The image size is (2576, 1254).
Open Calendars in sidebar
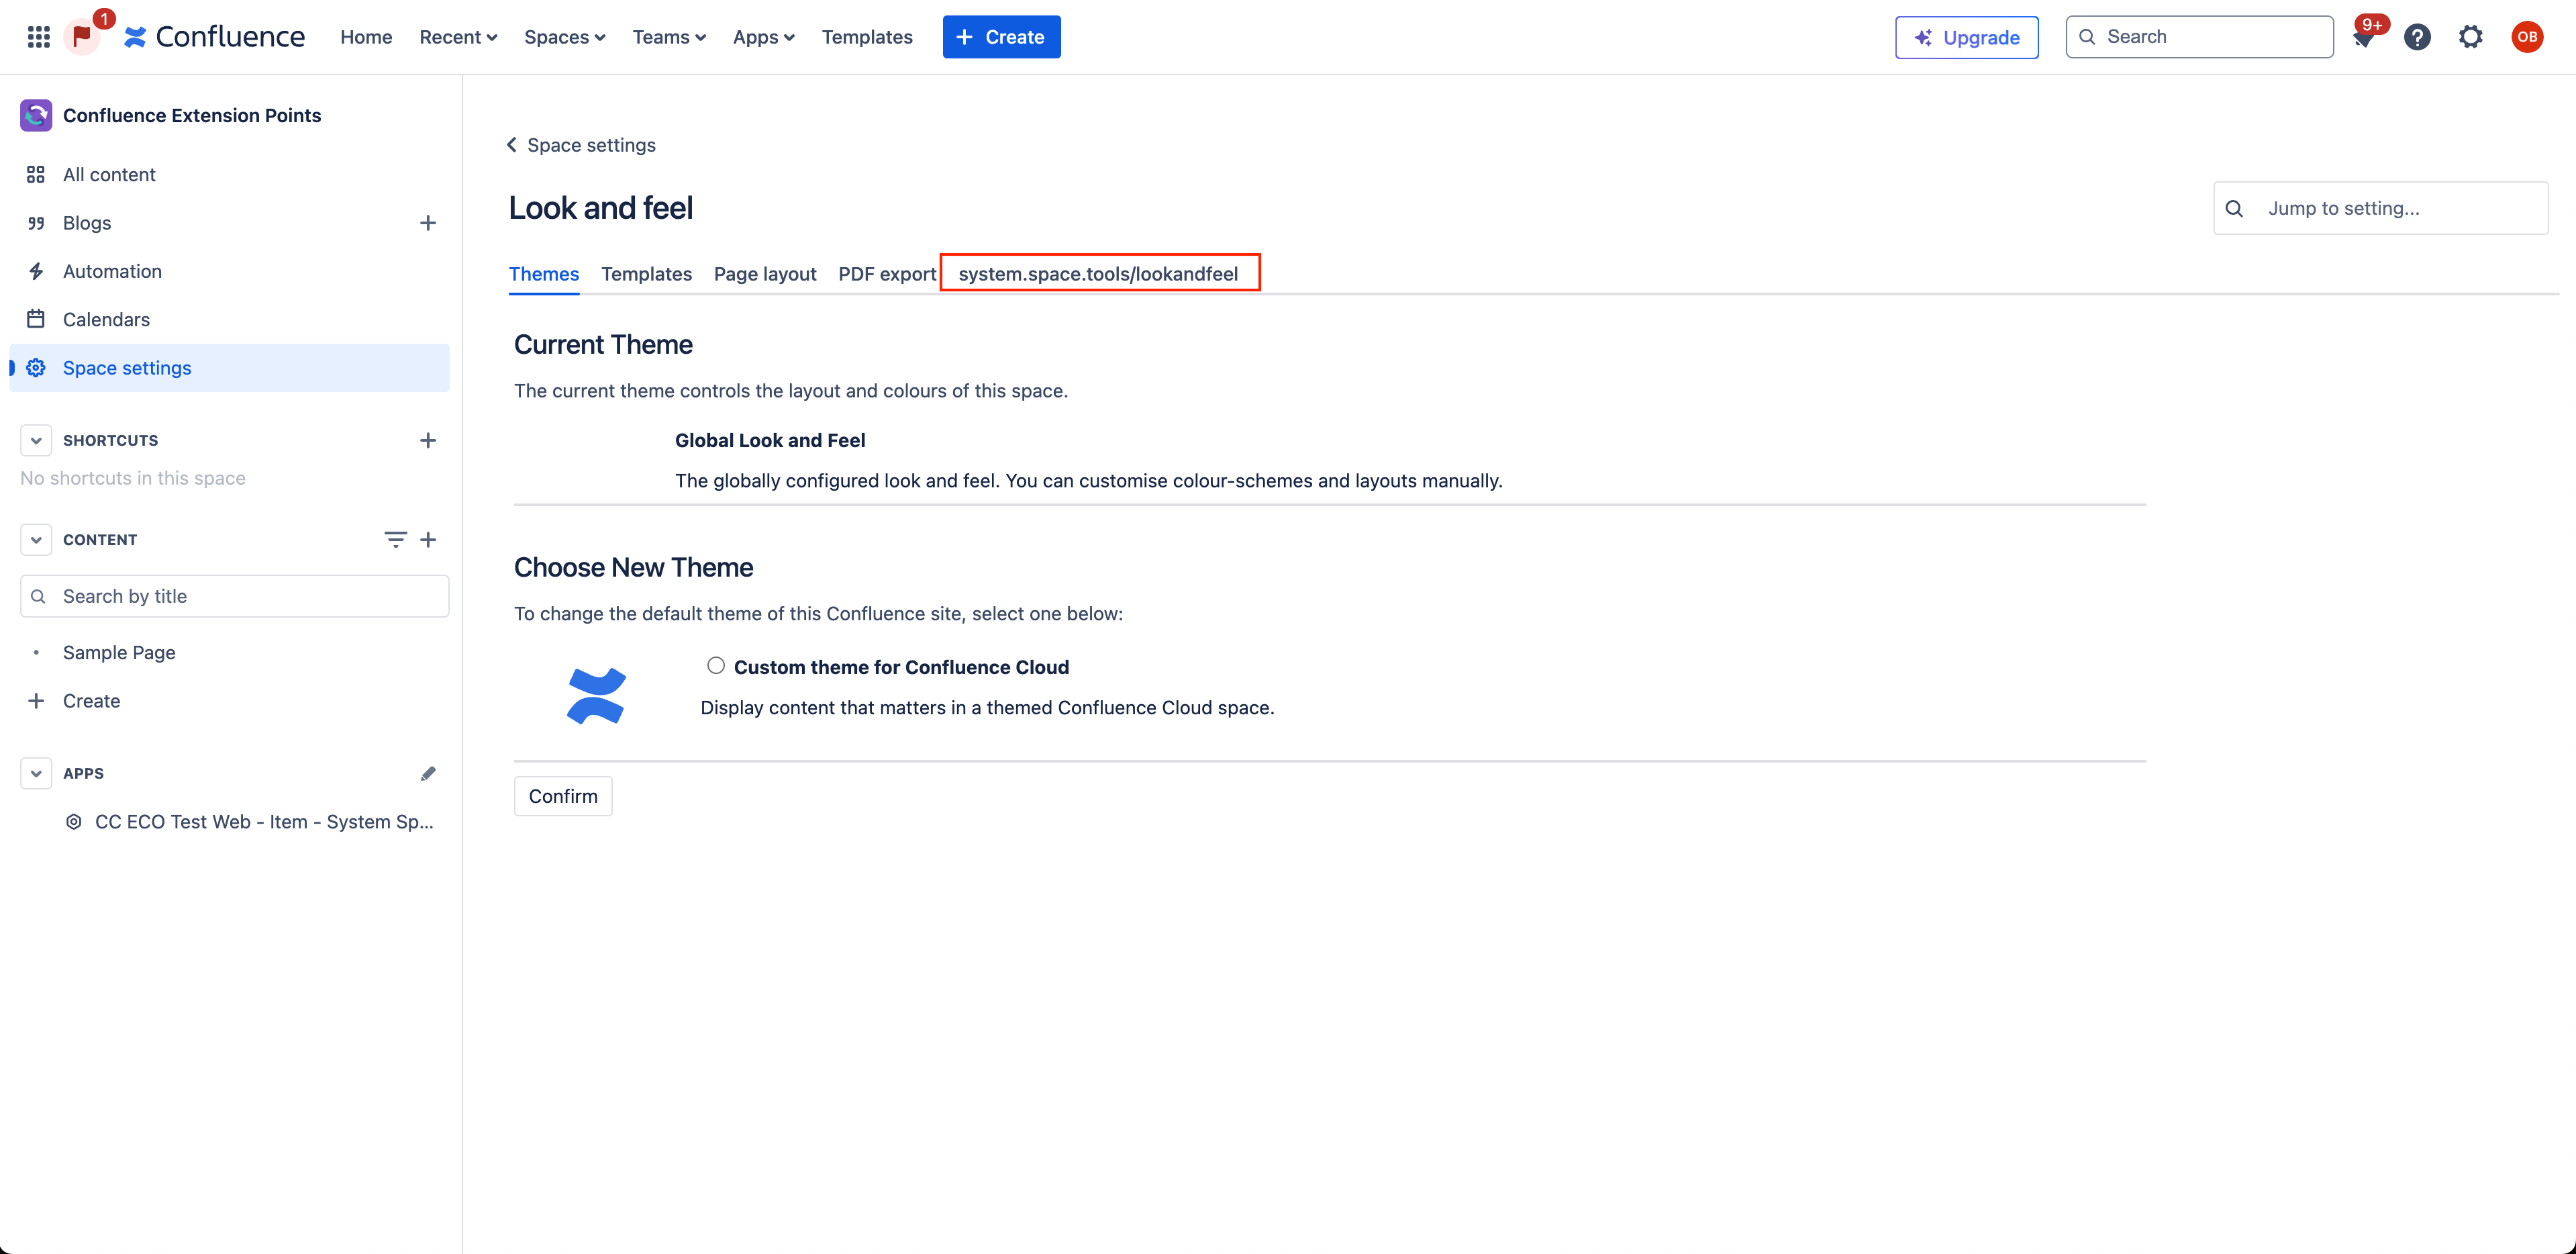[229, 320]
